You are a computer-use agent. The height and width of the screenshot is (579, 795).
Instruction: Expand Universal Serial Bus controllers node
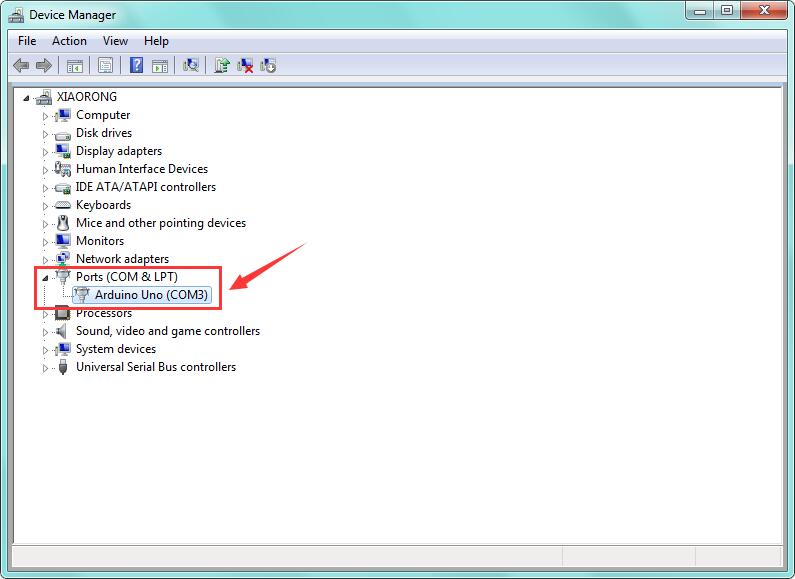[45, 369]
